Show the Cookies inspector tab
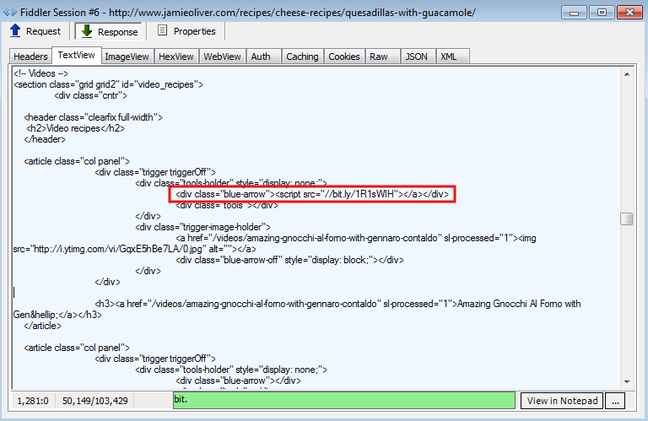This screenshot has width=648, height=421. (344, 57)
